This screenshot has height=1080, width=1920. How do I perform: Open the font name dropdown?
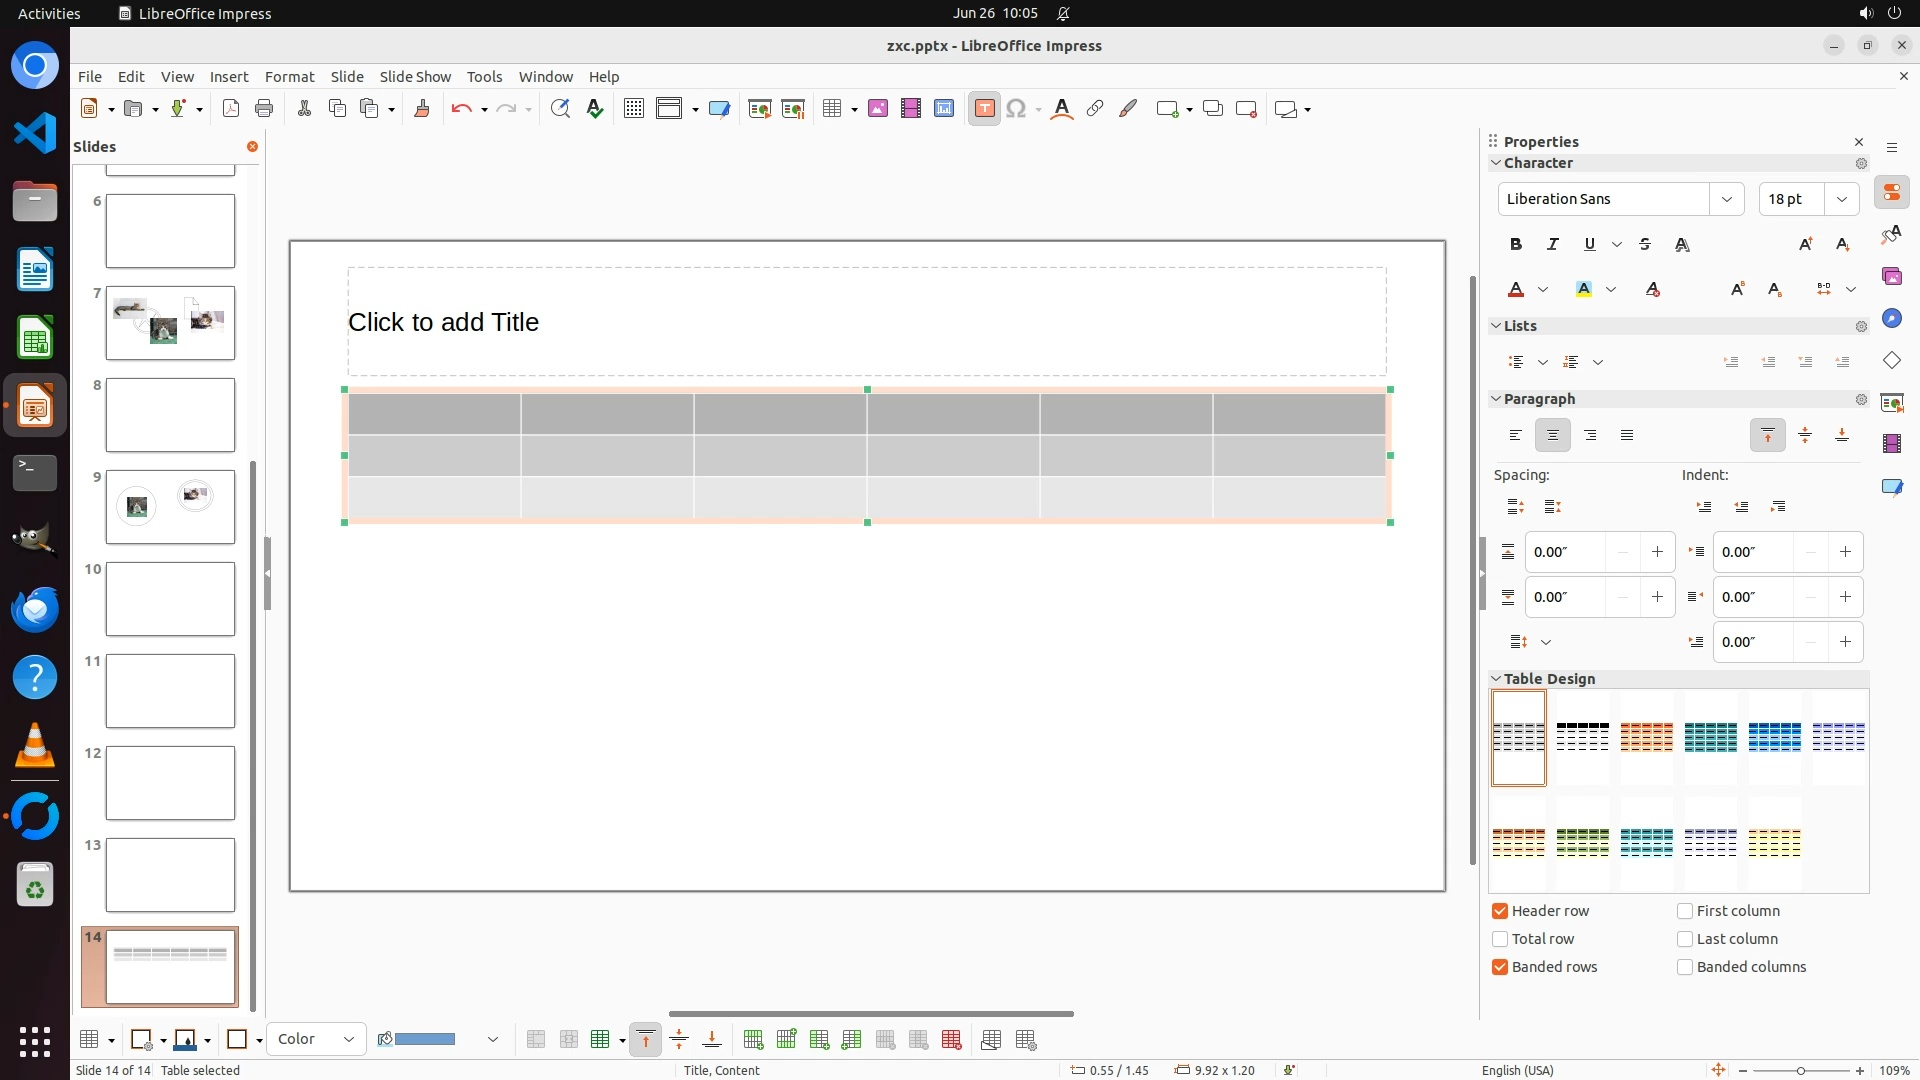click(1726, 199)
